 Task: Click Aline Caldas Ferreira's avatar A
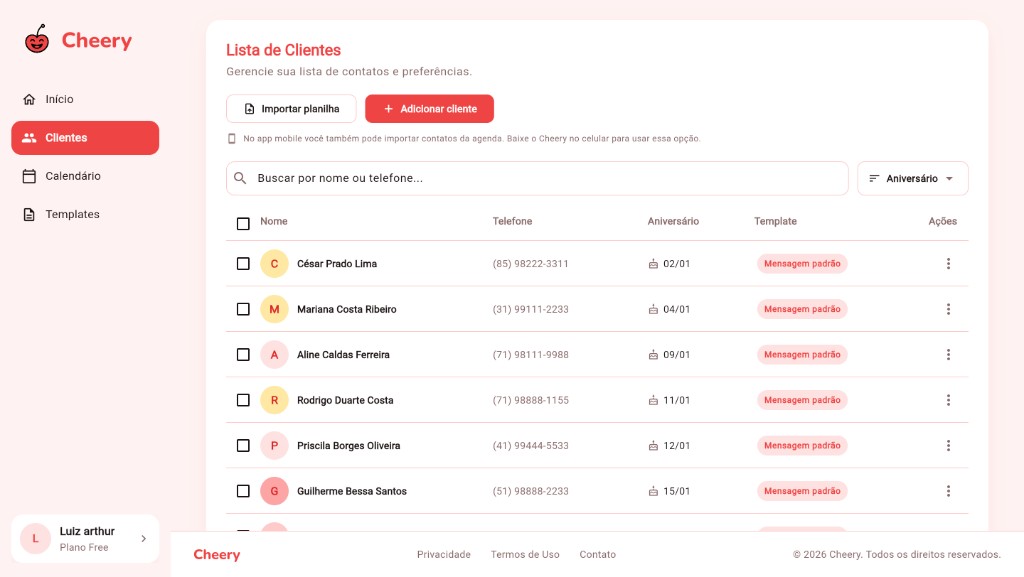pos(274,354)
